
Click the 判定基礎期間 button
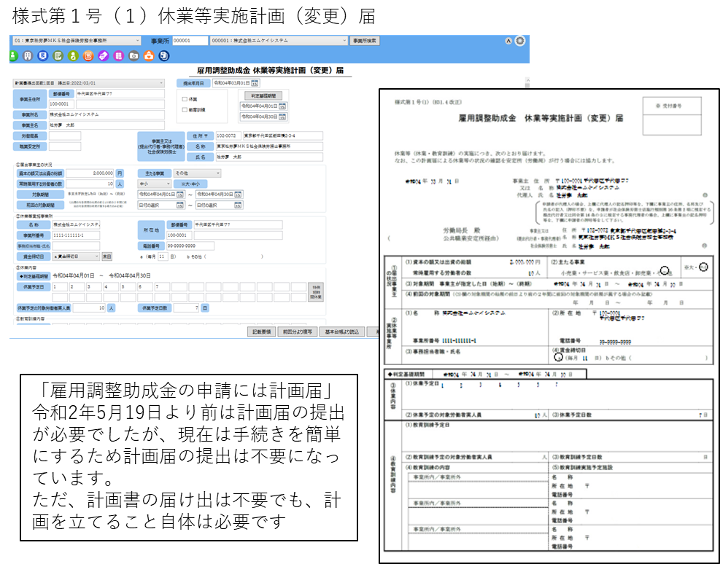click(x=264, y=96)
